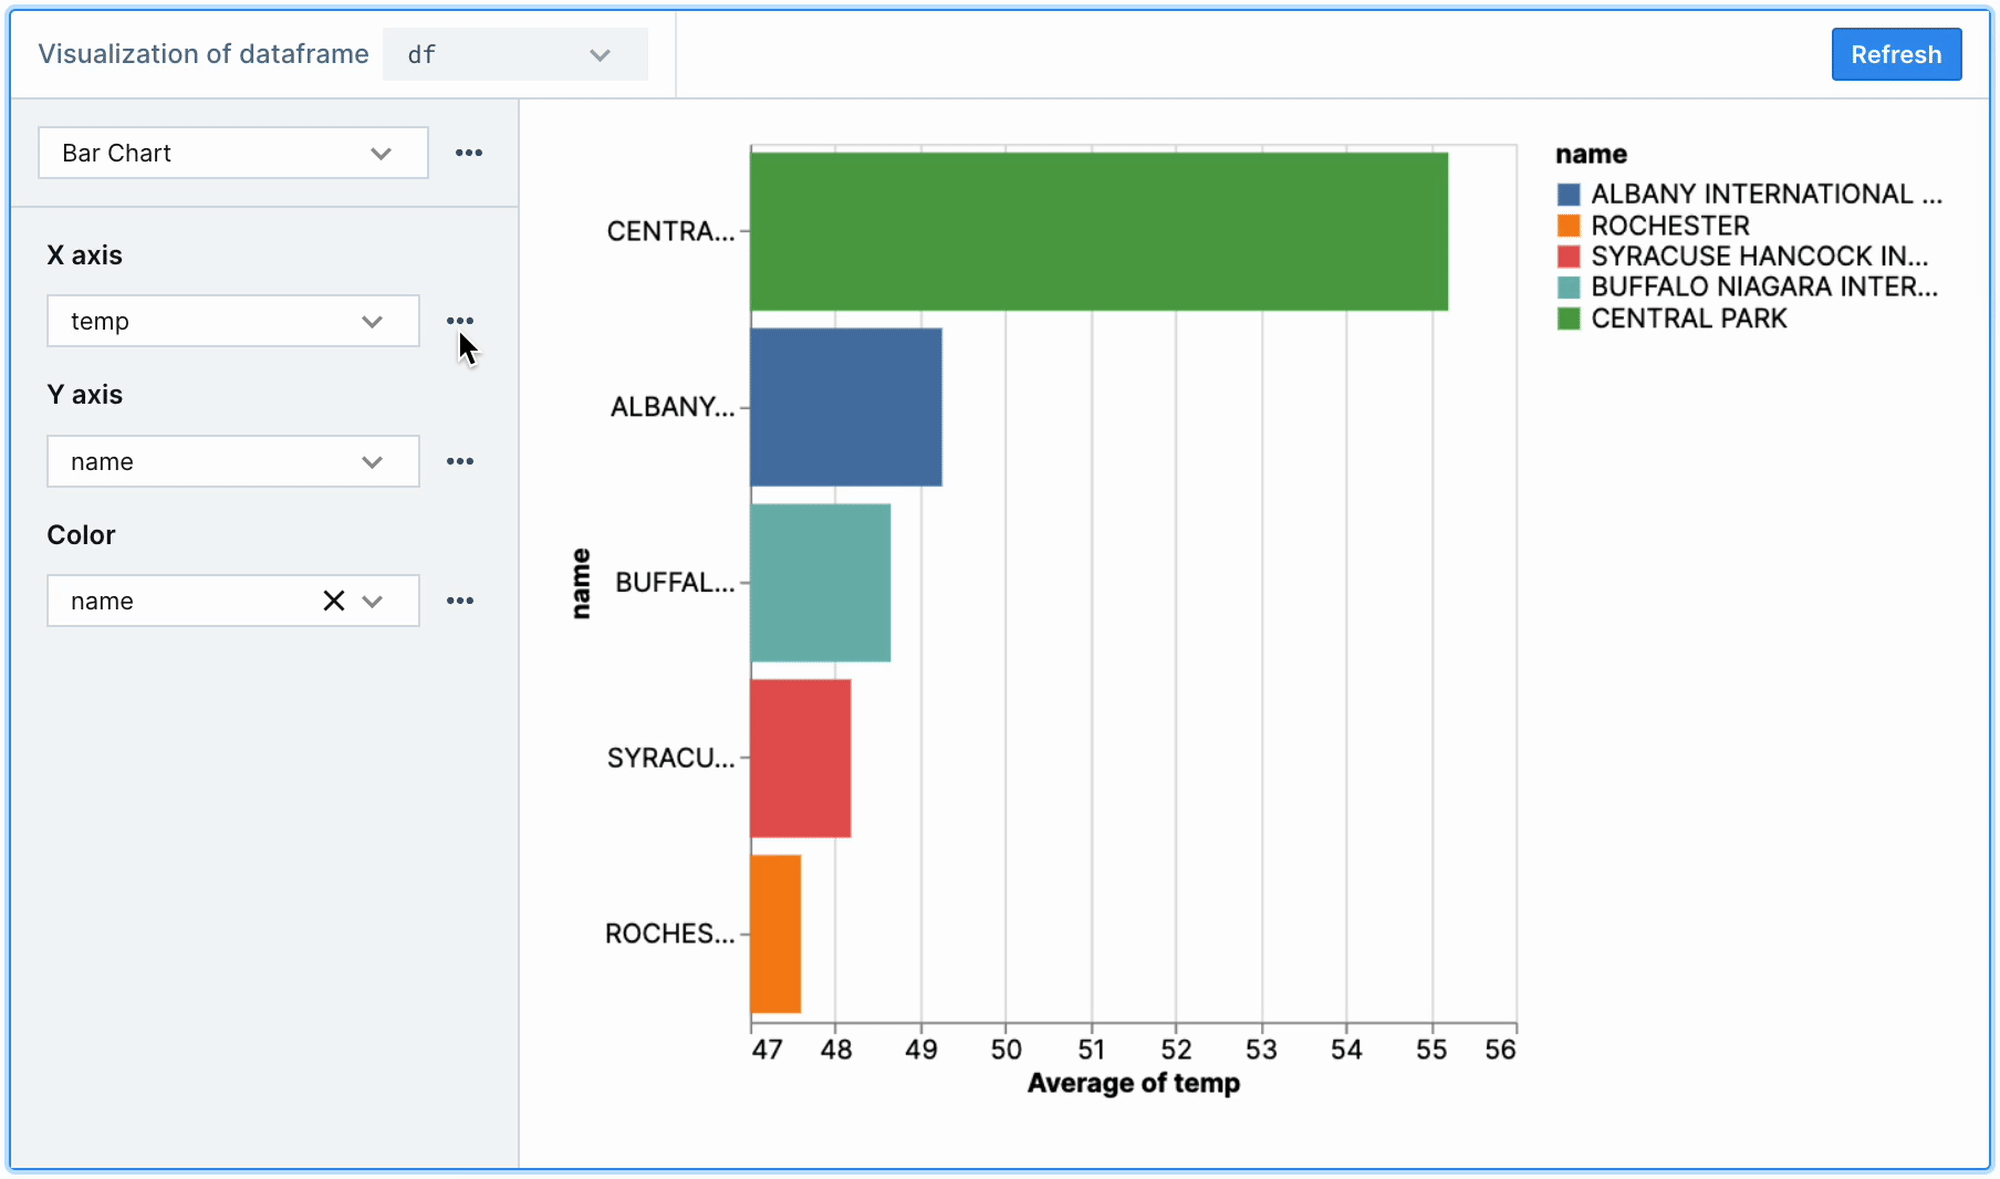Image resolution: width=2000 pixels, height=1179 pixels.
Task: Remove the Color field by clicking X
Action: click(333, 601)
